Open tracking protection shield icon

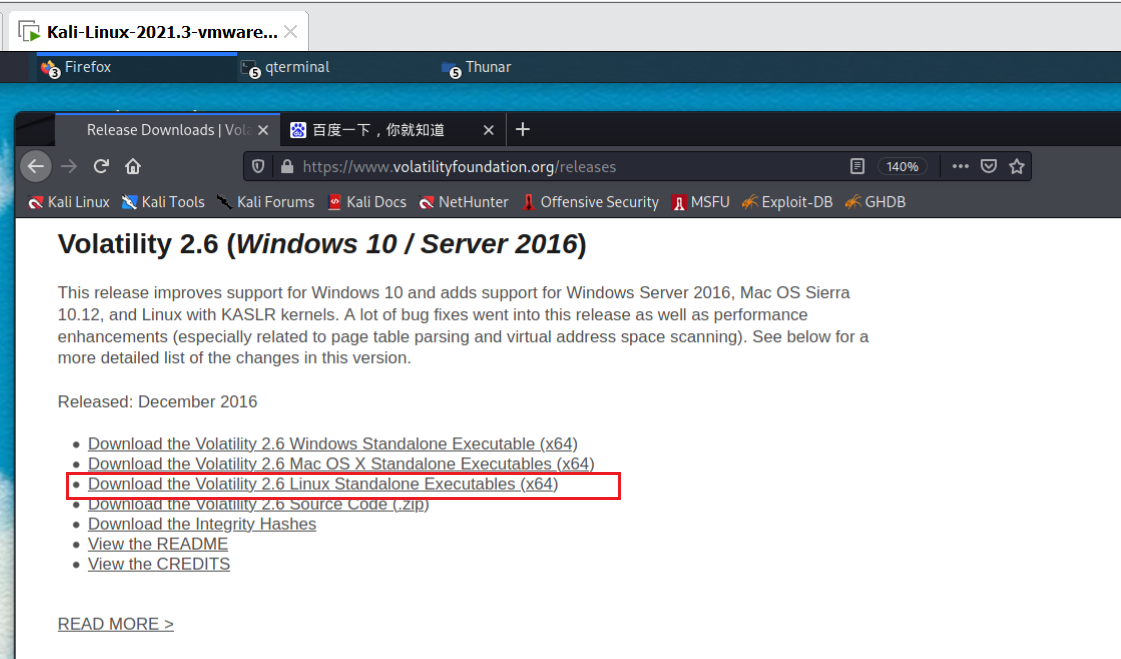258,167
